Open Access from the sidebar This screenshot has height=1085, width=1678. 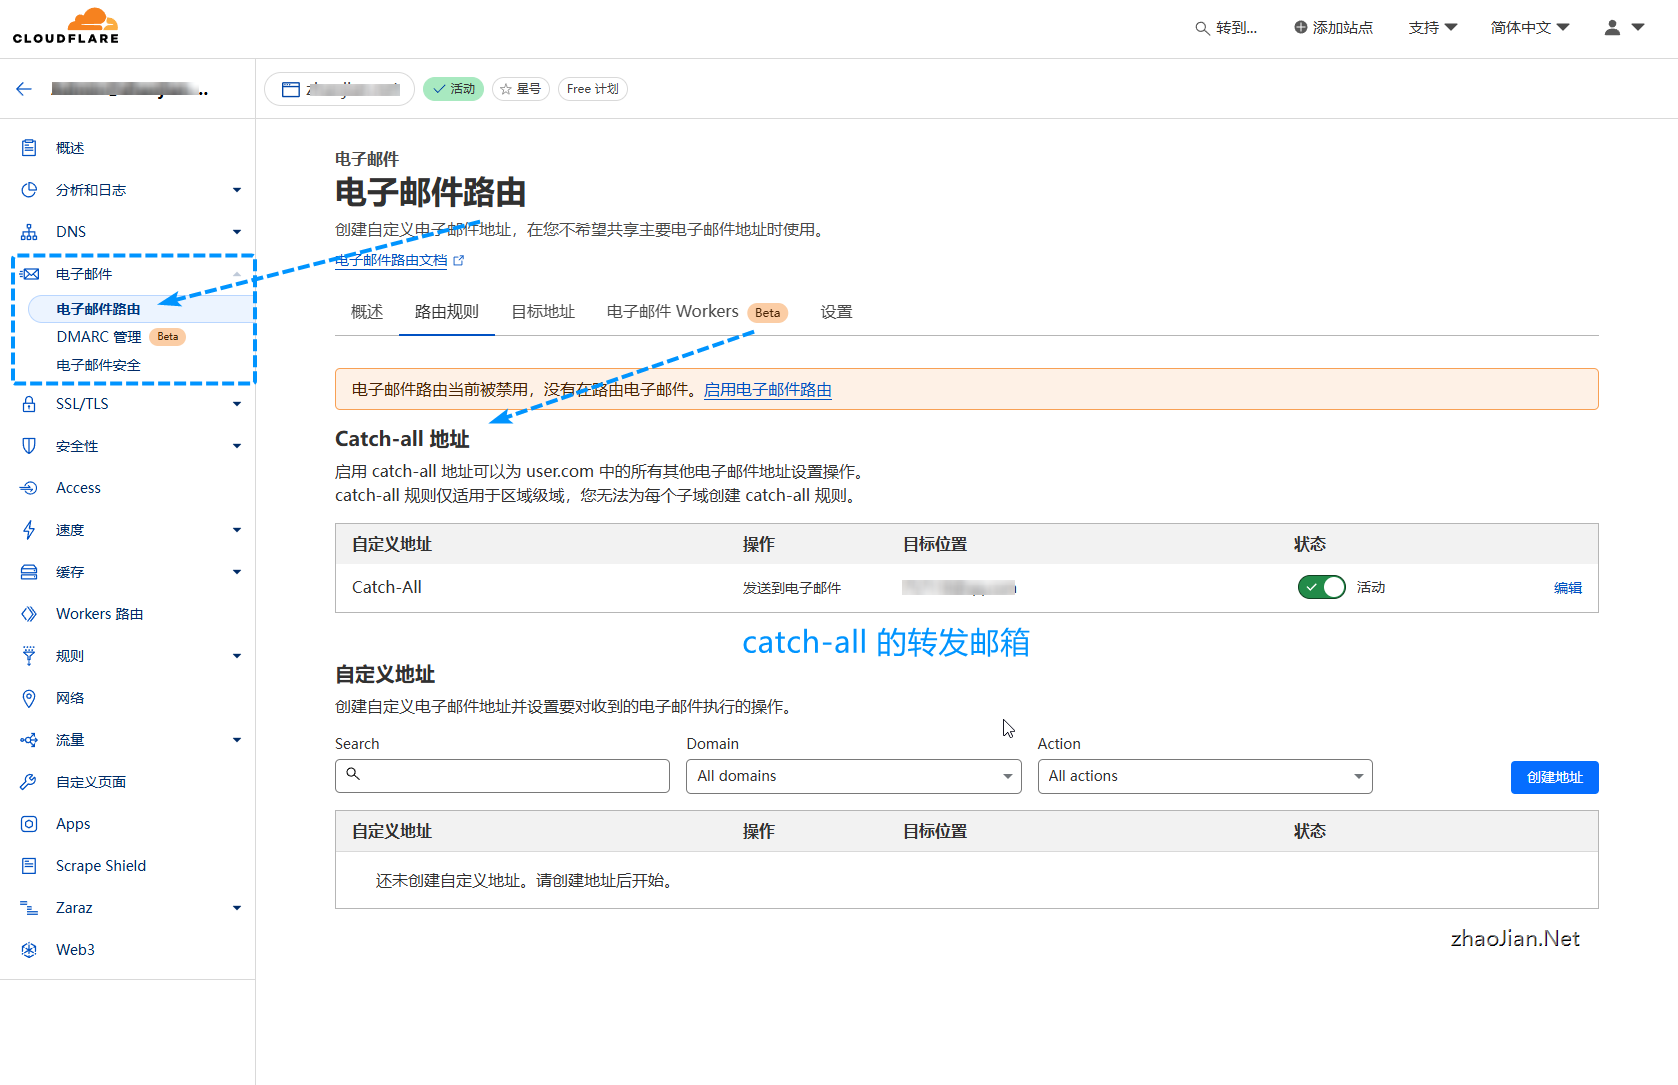(29, 487)
